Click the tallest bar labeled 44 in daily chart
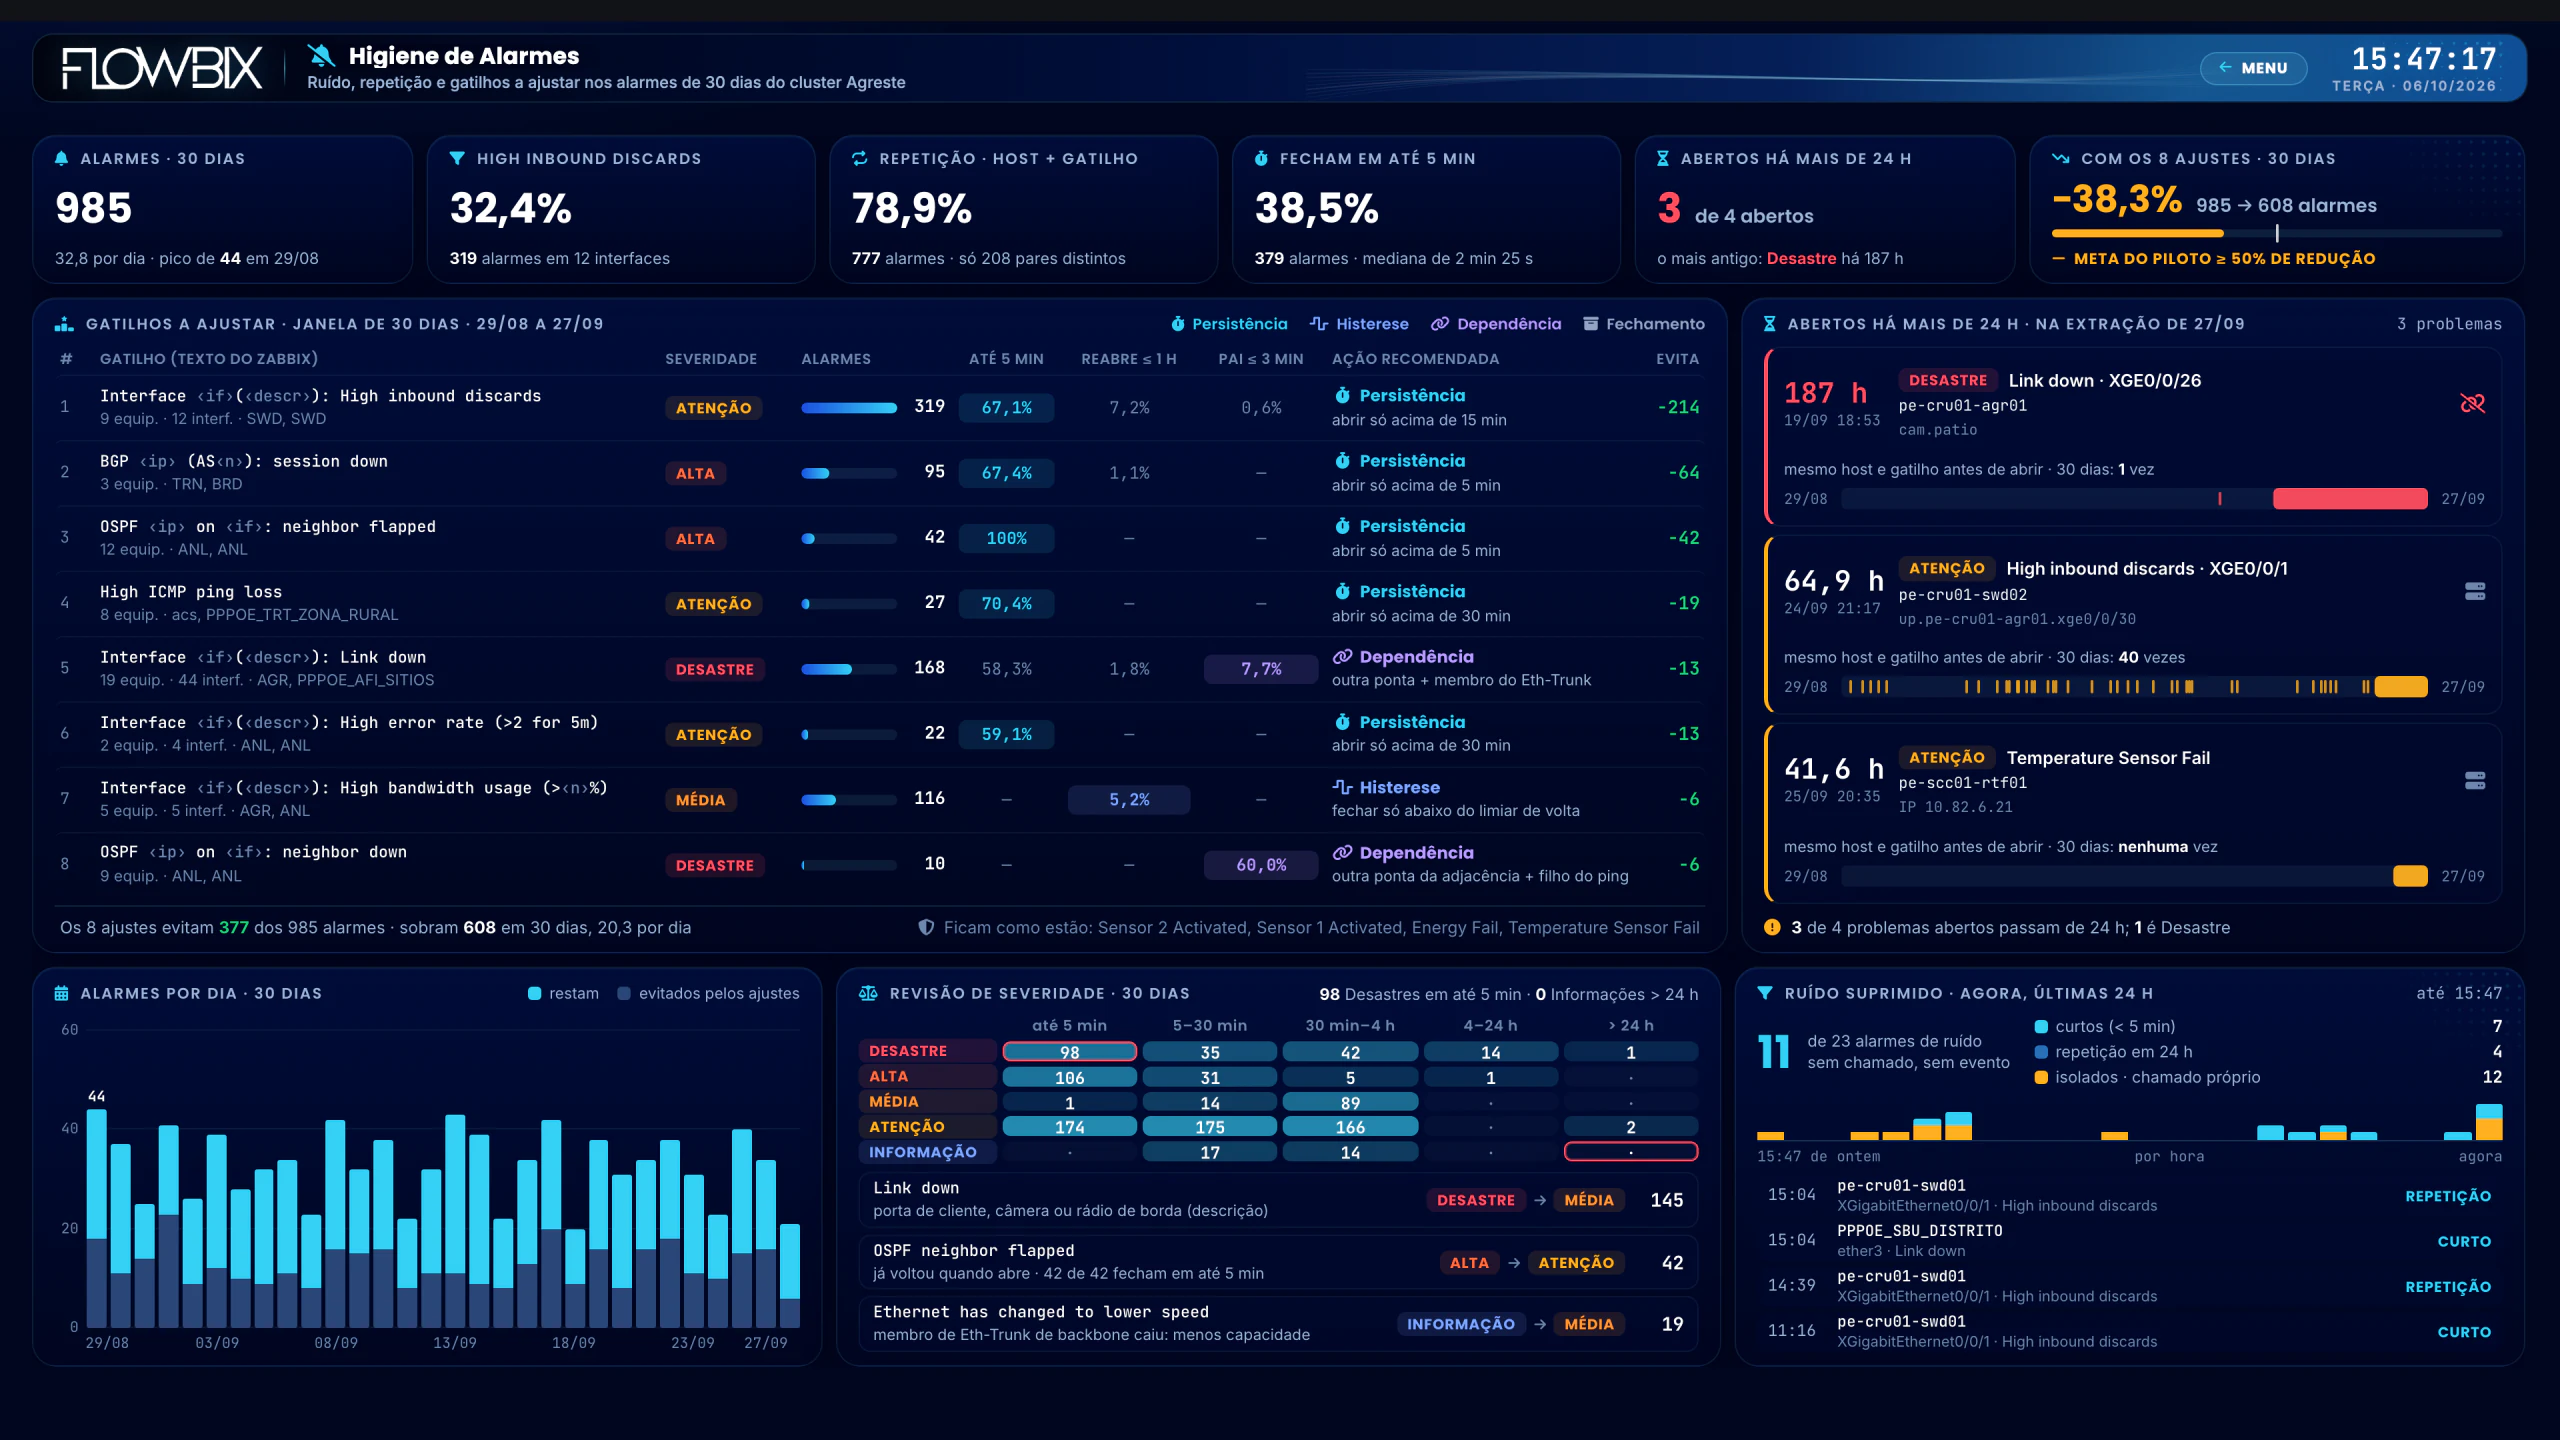This screenshot has width=2560, height=1440. coord(97,1218)
